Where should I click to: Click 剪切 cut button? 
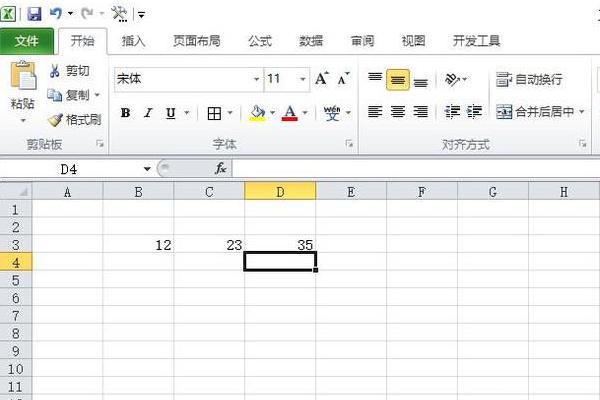click(x=69, y=71)
